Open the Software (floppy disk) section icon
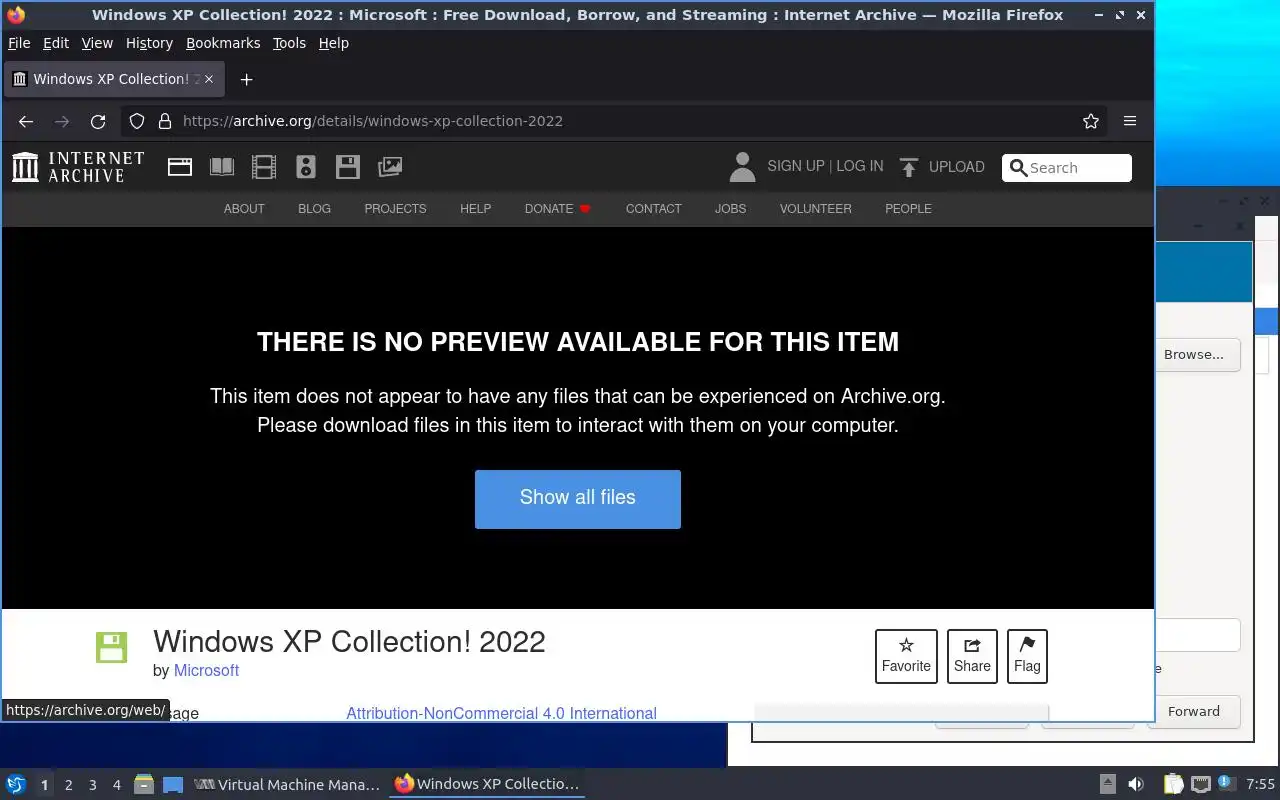This screenshot has width=1280, height=800. pyautogui.click(x=348, y=167)
